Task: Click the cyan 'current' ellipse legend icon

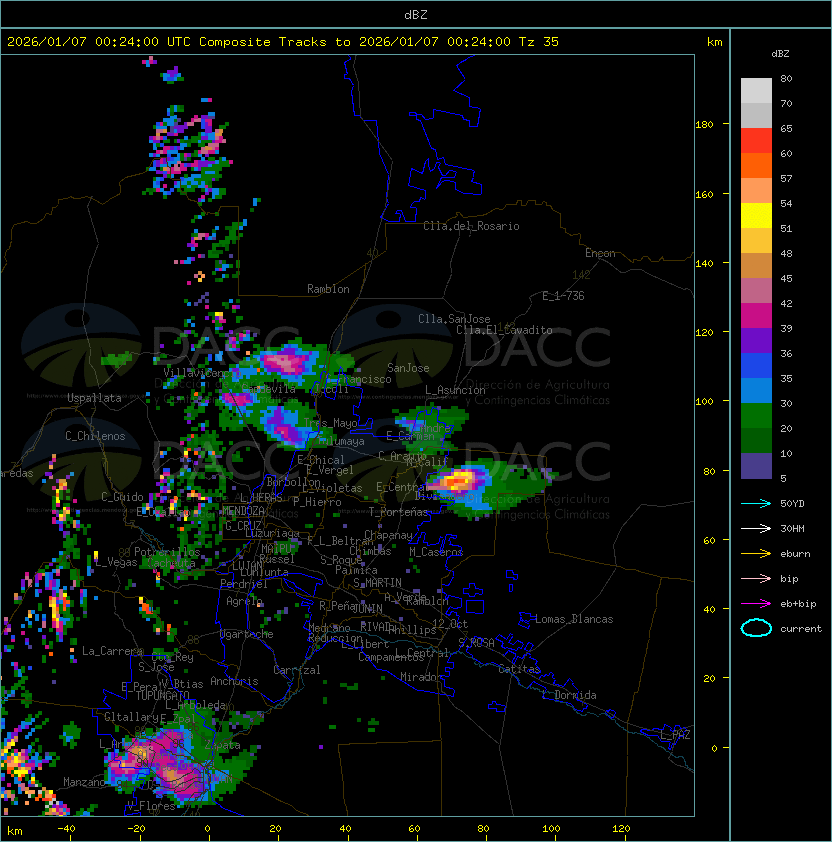Action: (x=756, y=628)
